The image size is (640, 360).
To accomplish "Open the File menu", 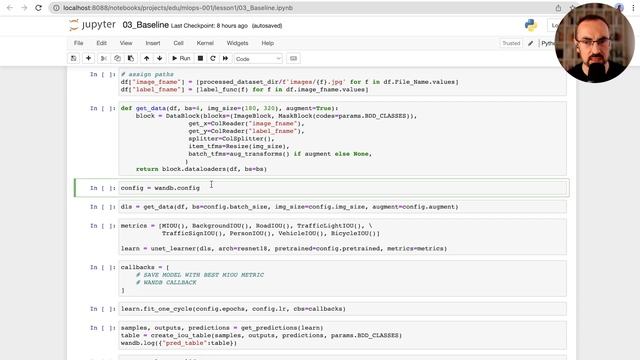I will click(x=78, y=43).
